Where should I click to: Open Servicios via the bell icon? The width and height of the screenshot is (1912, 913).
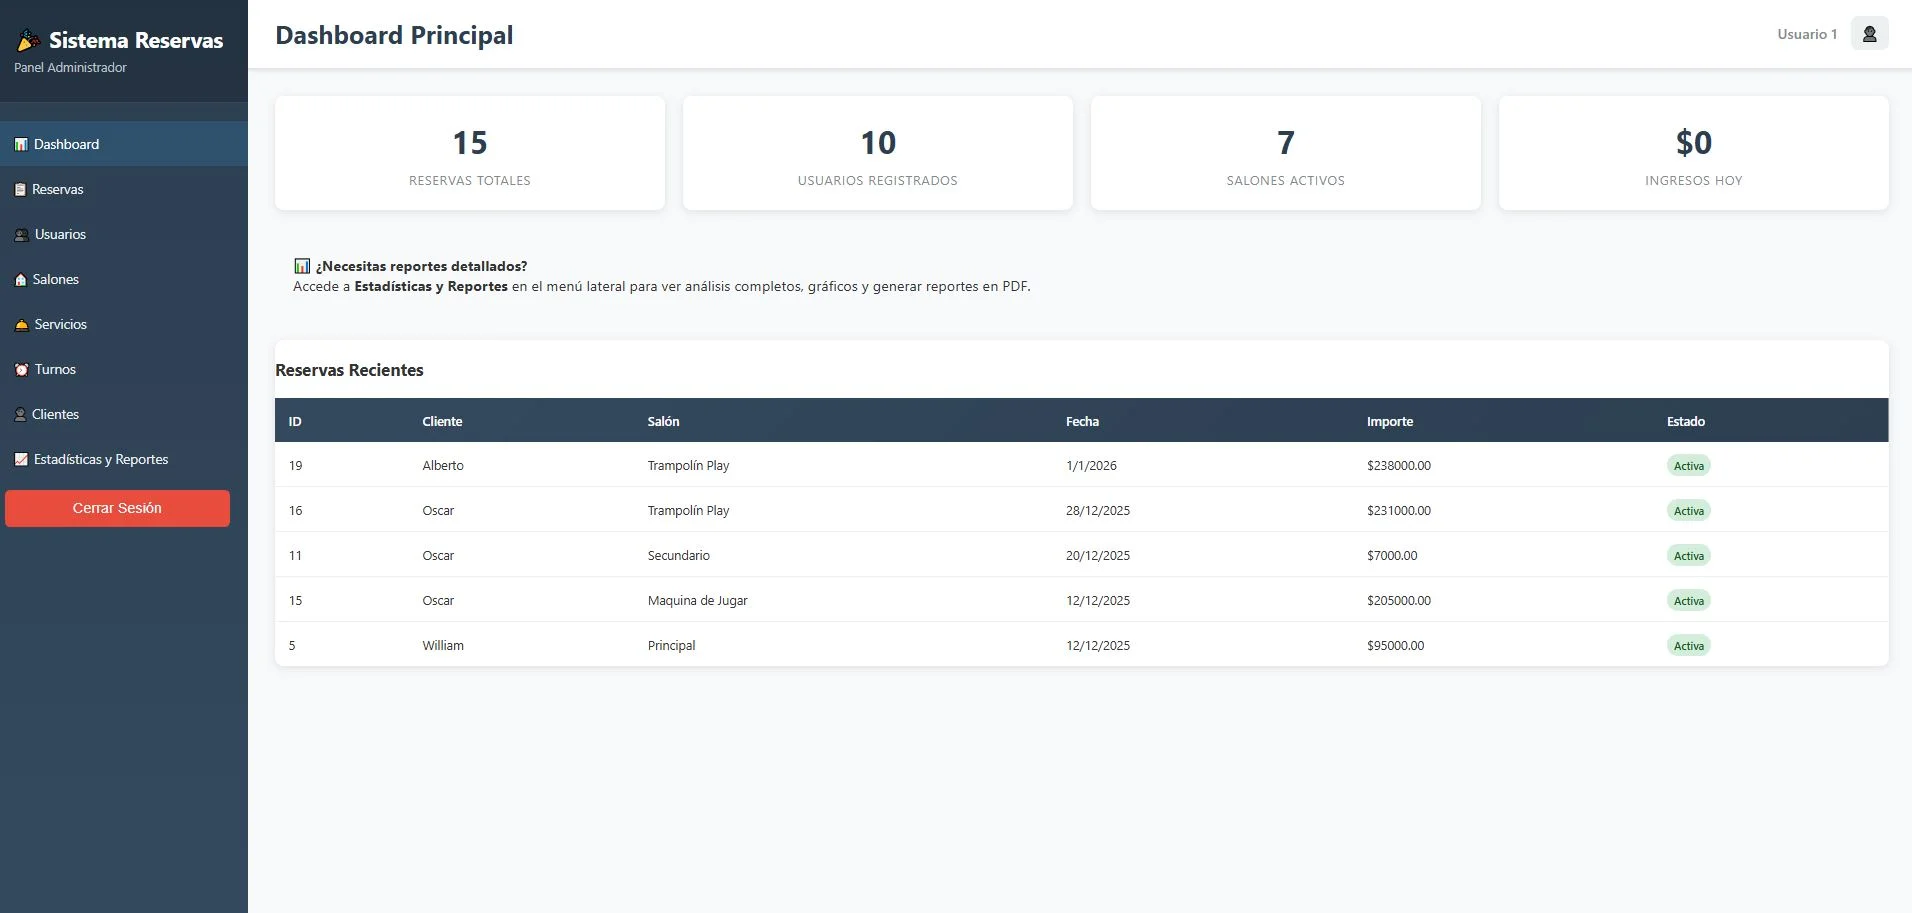[20, 323]
